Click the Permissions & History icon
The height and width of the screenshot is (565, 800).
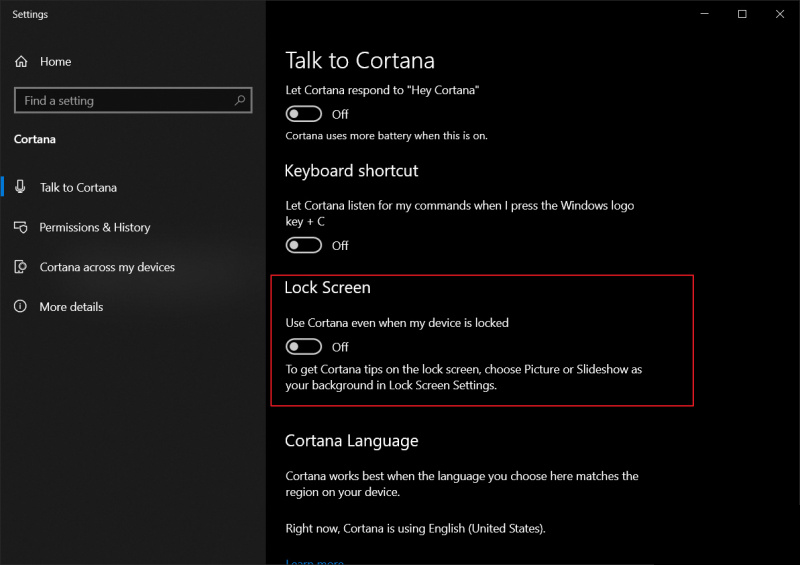coord(21,227)
